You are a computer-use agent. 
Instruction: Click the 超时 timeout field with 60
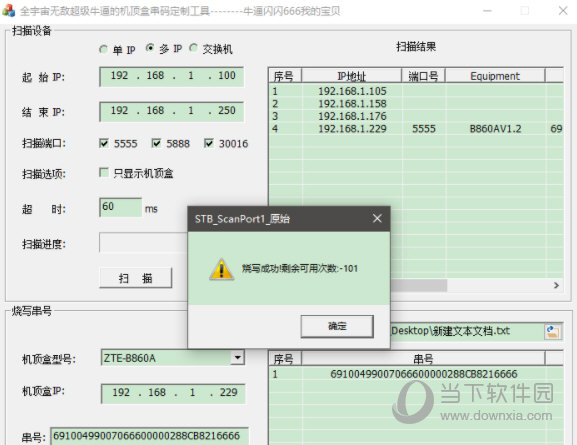pyautogui.click(x=120, y=207)
